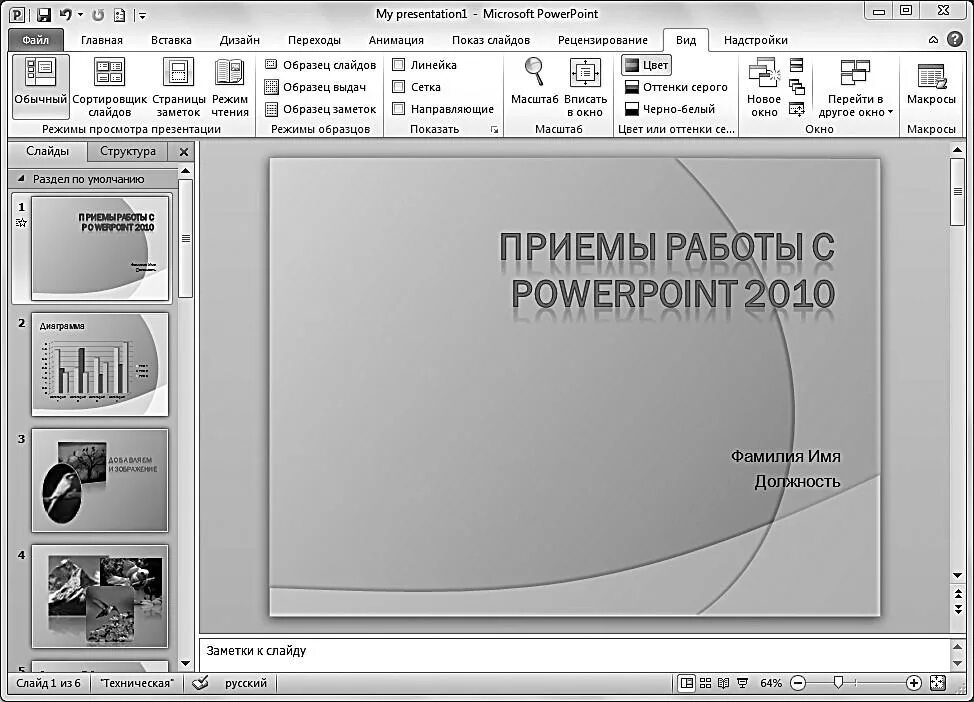This screenshot has width=974, height=702.
Task: Open the Файл tab
Action: coord(36,40)
